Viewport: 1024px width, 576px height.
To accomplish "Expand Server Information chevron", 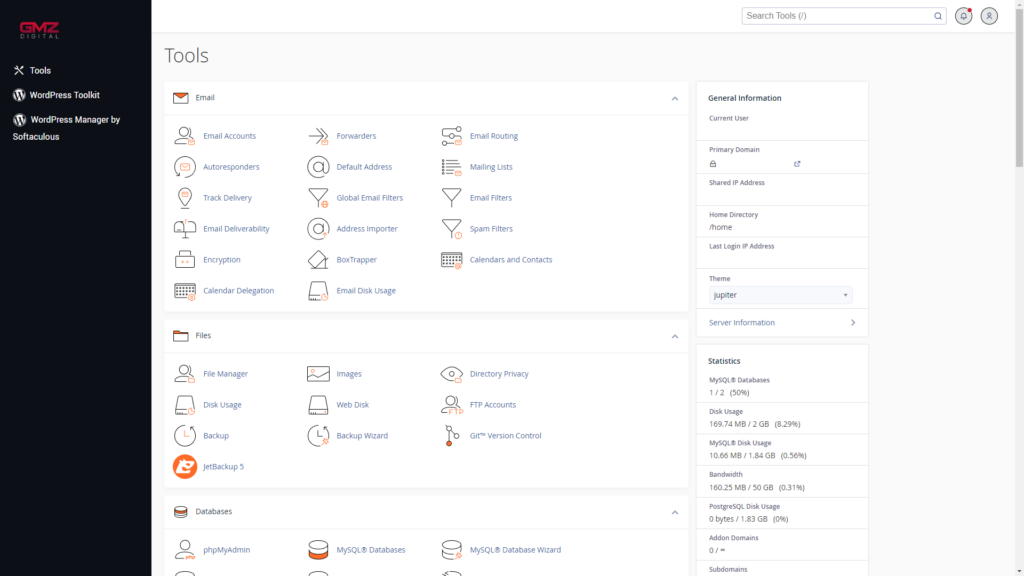I will (x=853, y=323).
